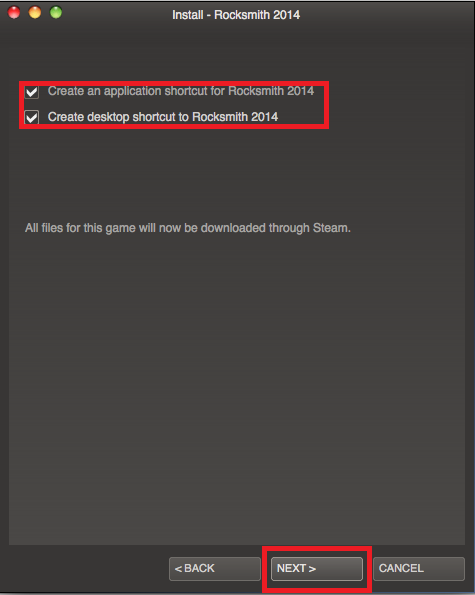Click the empty dark panel below the message
Screen dimensions: 475x595
coord(237,387)
